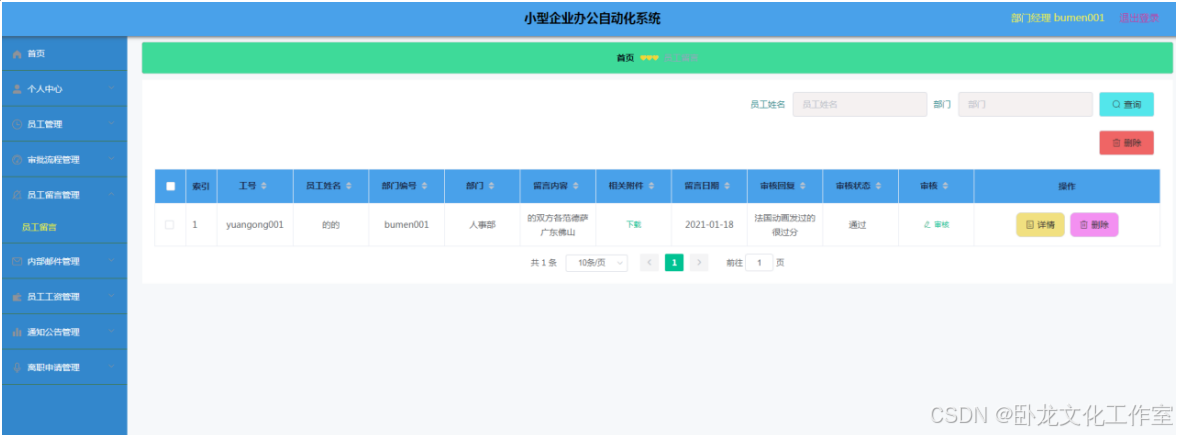Image resolution: width=1177 pixels, height=435 pixels.
Task: Sort by 相关附件 column arrows
Action: tap(652, 186)
